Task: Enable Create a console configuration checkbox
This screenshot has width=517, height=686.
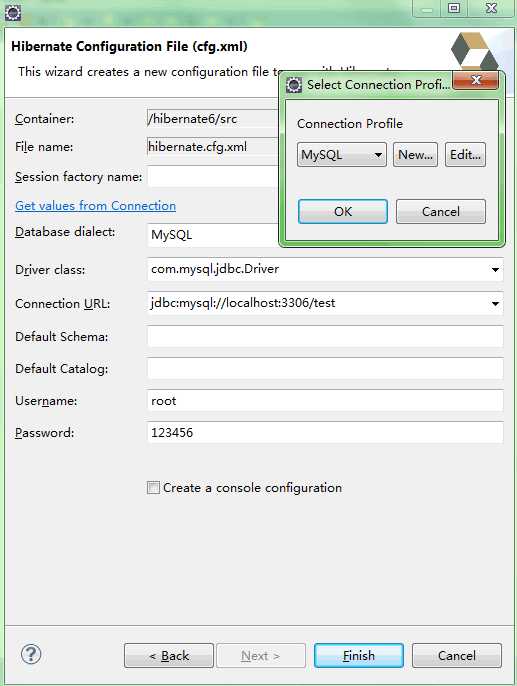Action: point(153,487)
